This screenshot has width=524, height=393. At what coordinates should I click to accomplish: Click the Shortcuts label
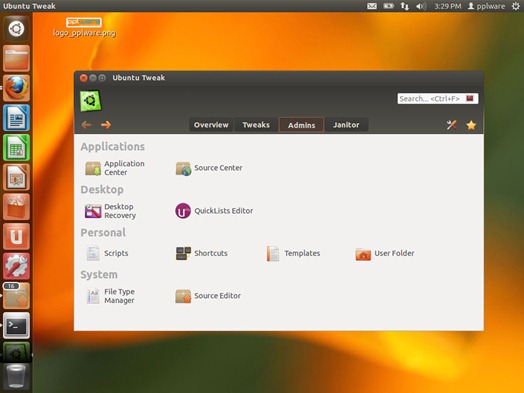211,253
